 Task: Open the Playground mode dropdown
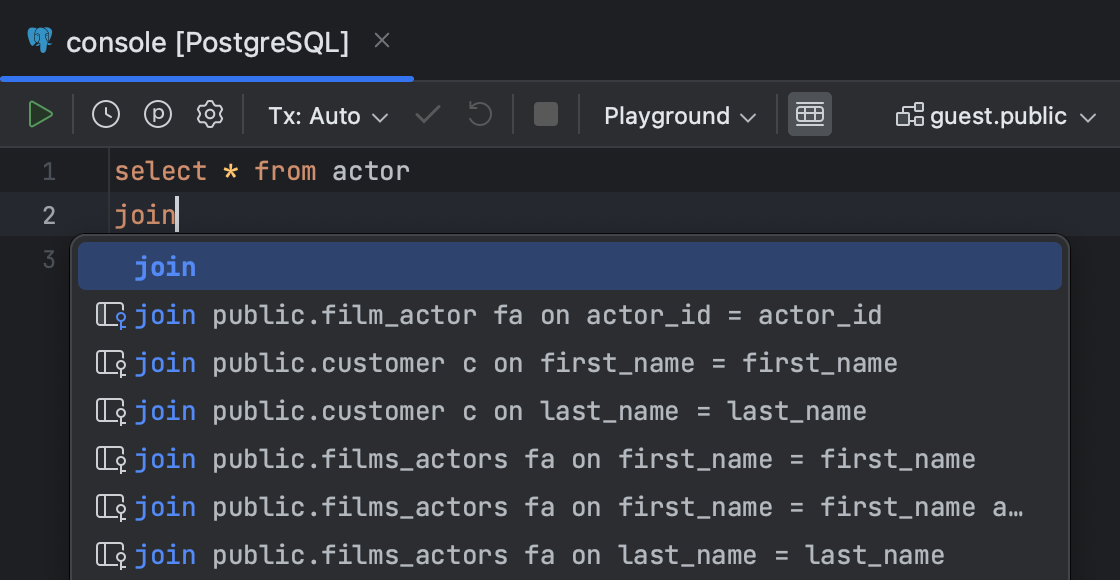click(680, 116)
